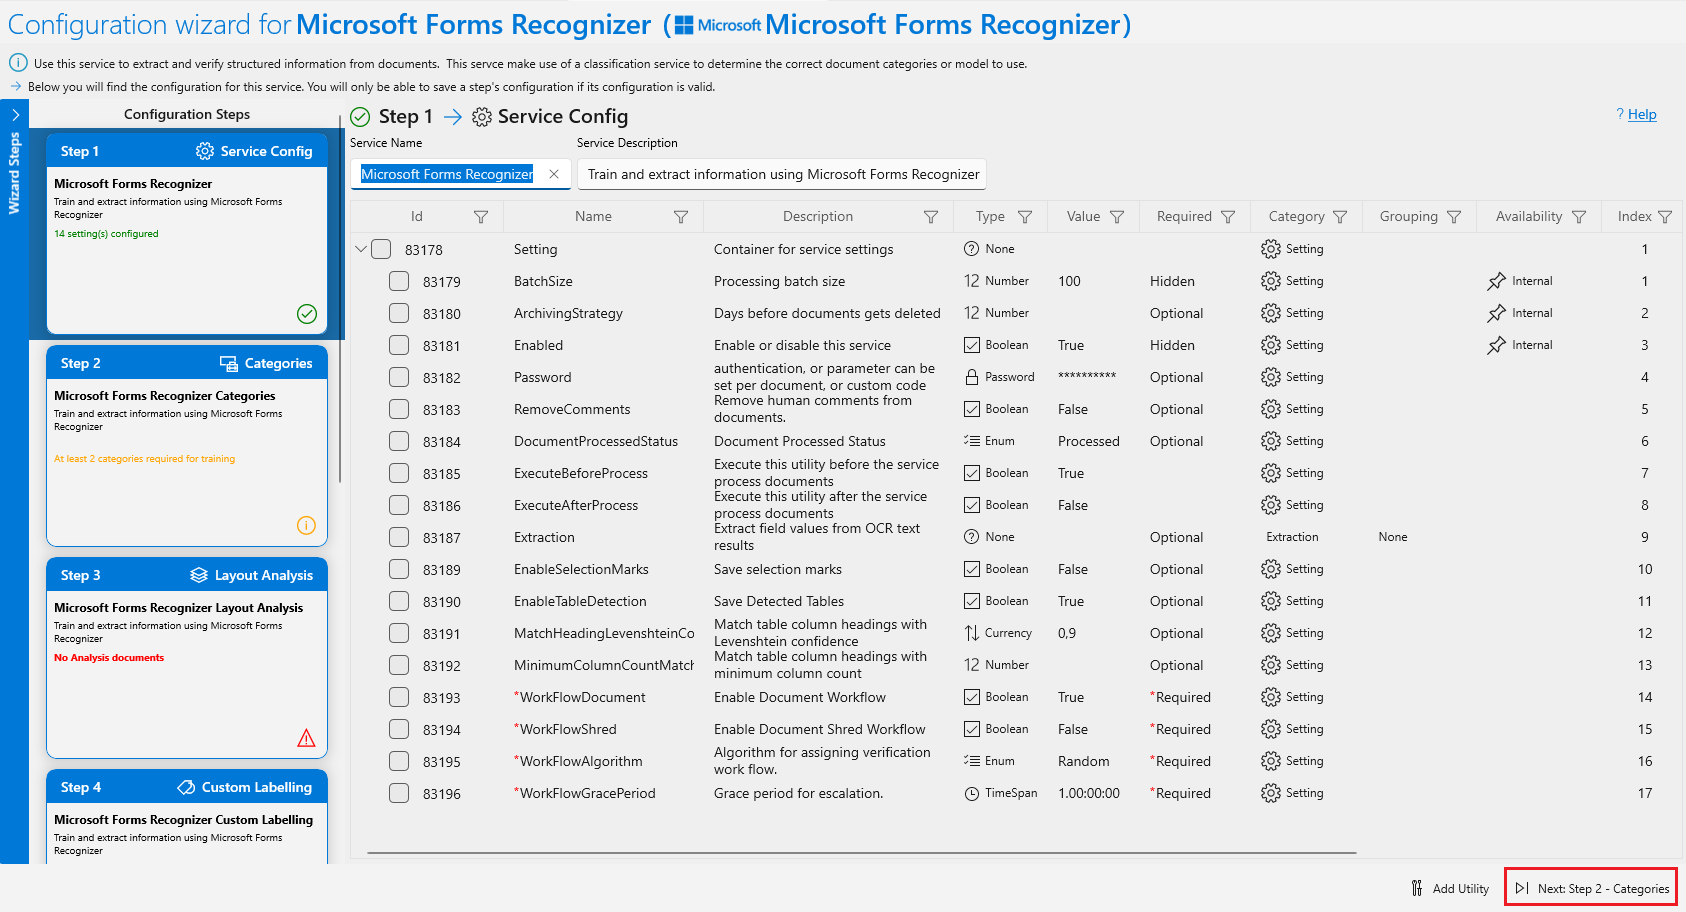Viewport: 1686px width, 912px height.
Task: Select the RemoveComments row checkbox
Action: (399, 409)
